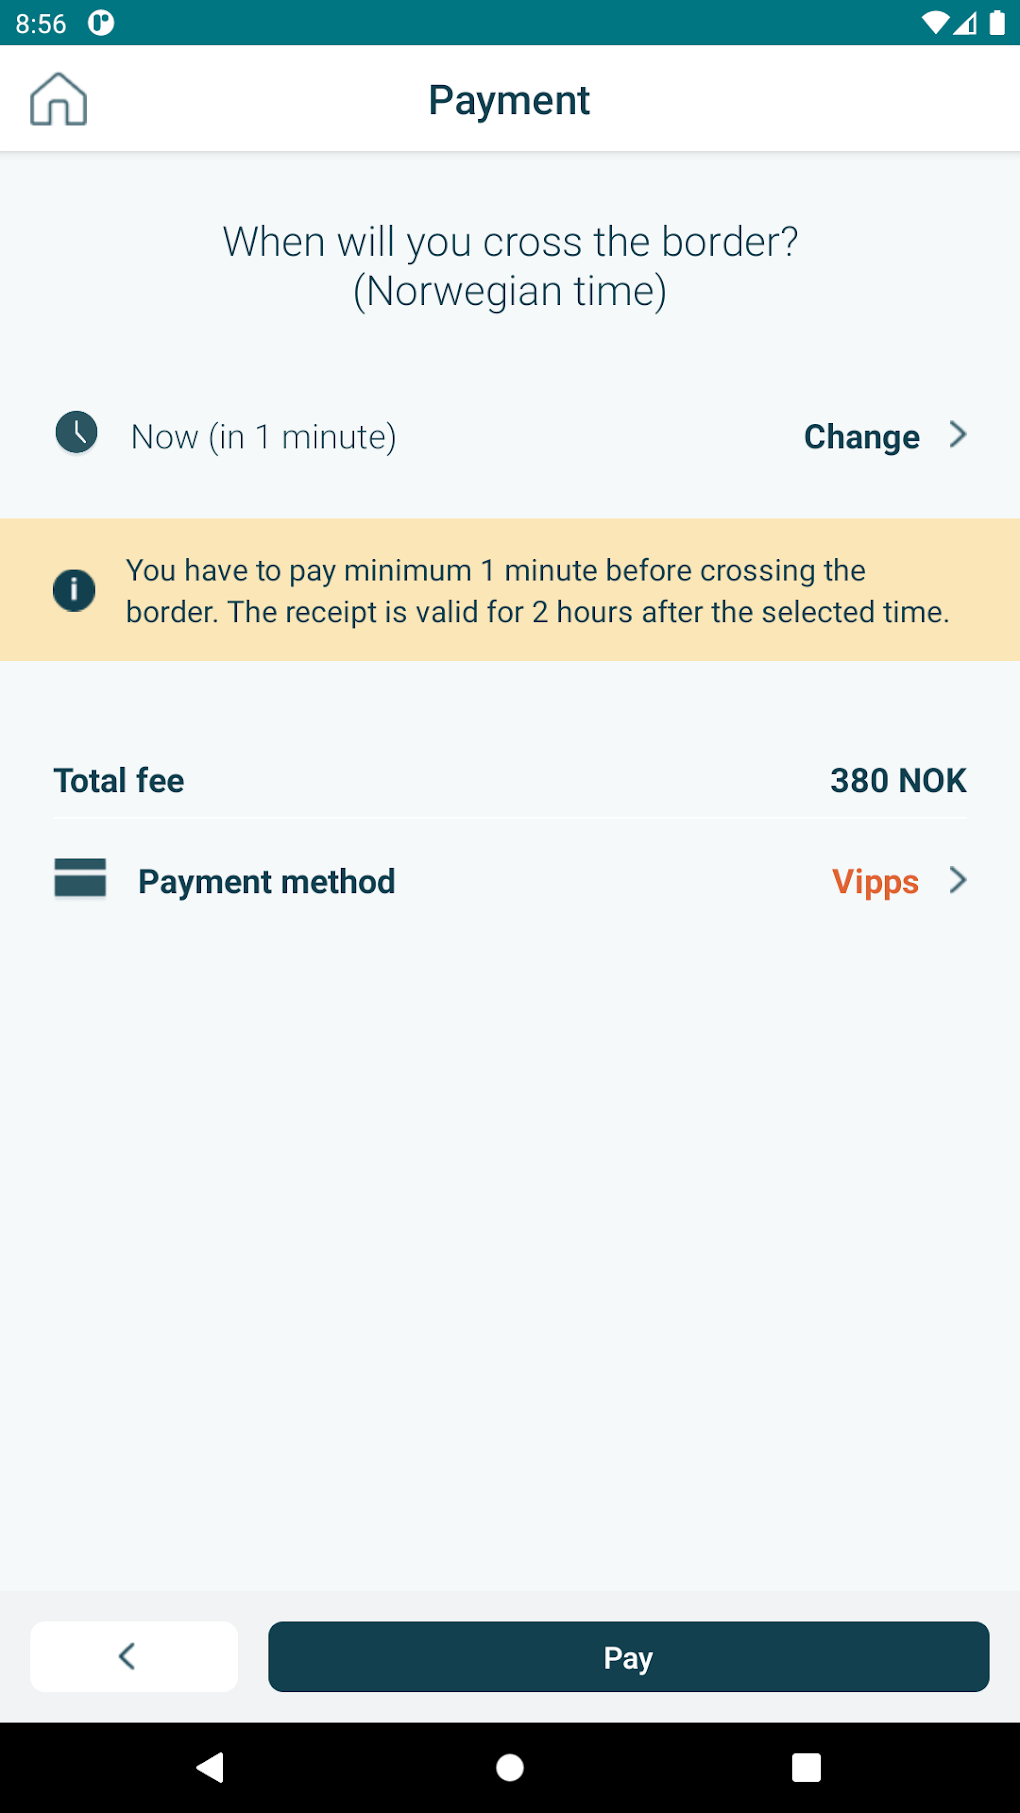The width and height of the screenshot is (1020, 1813).
Task: Tap the battery status icon
Action: [997, 23]
